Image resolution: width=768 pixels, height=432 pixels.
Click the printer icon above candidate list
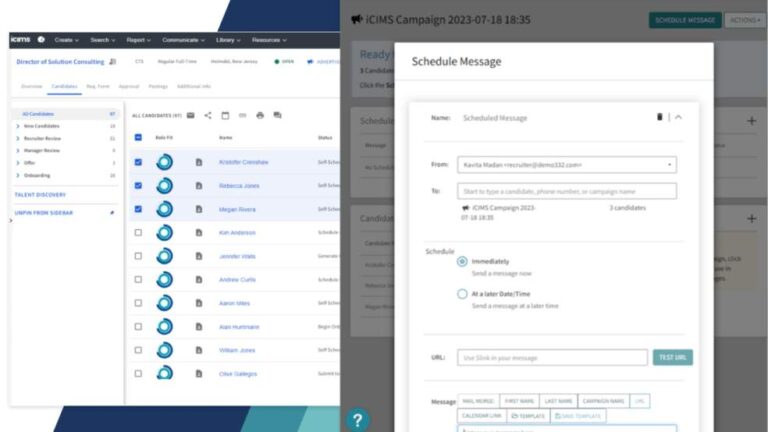[x=260, y=115]
